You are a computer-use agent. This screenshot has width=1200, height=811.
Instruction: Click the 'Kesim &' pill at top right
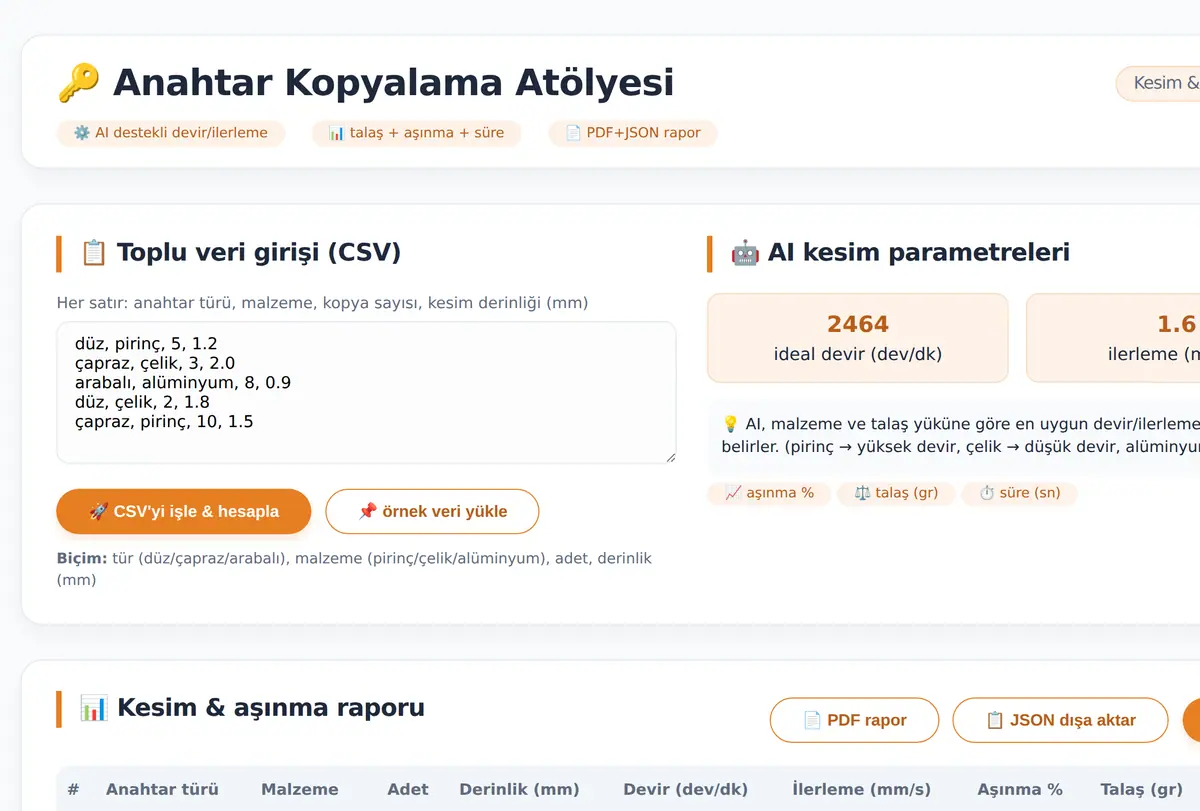tap(1159, 83)
